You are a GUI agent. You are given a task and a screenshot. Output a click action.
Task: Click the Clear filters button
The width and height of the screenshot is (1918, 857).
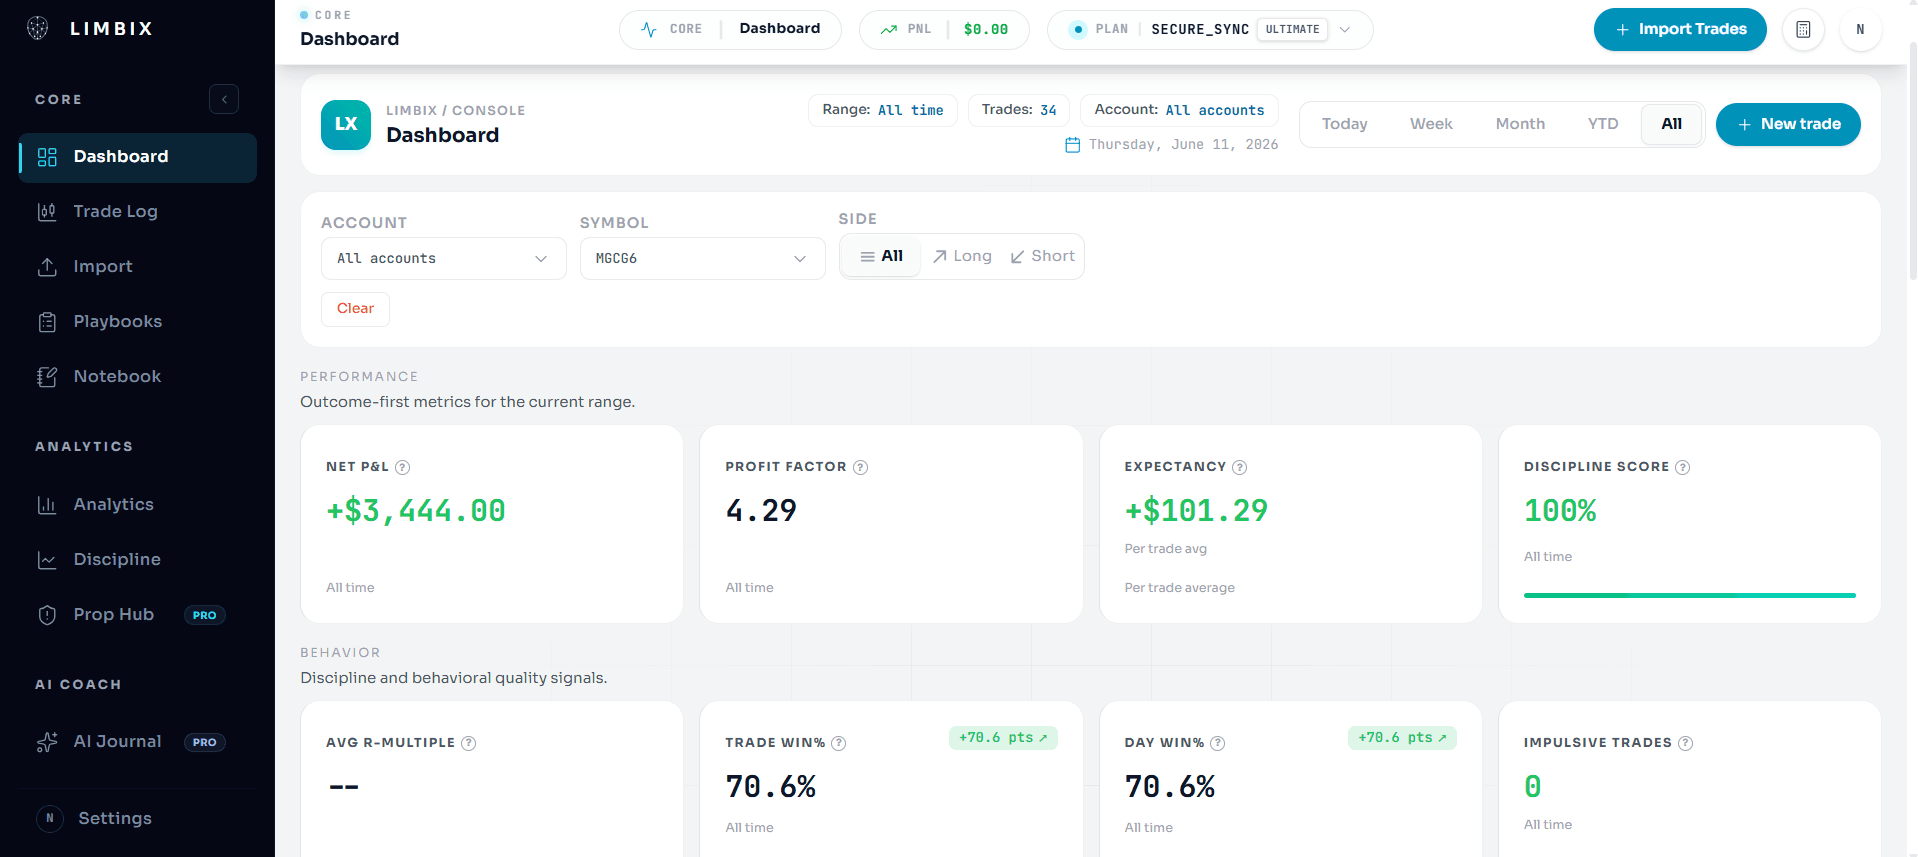[x=355, y=309]
